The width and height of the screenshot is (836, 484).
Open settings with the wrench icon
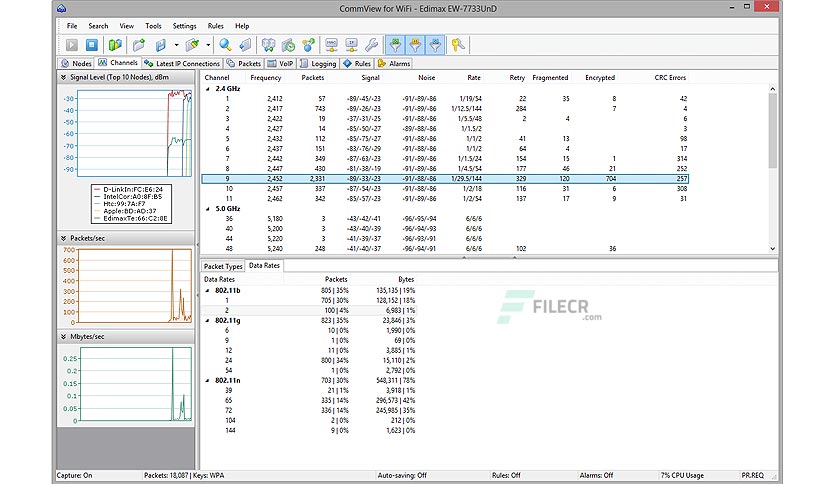(372, 45)
